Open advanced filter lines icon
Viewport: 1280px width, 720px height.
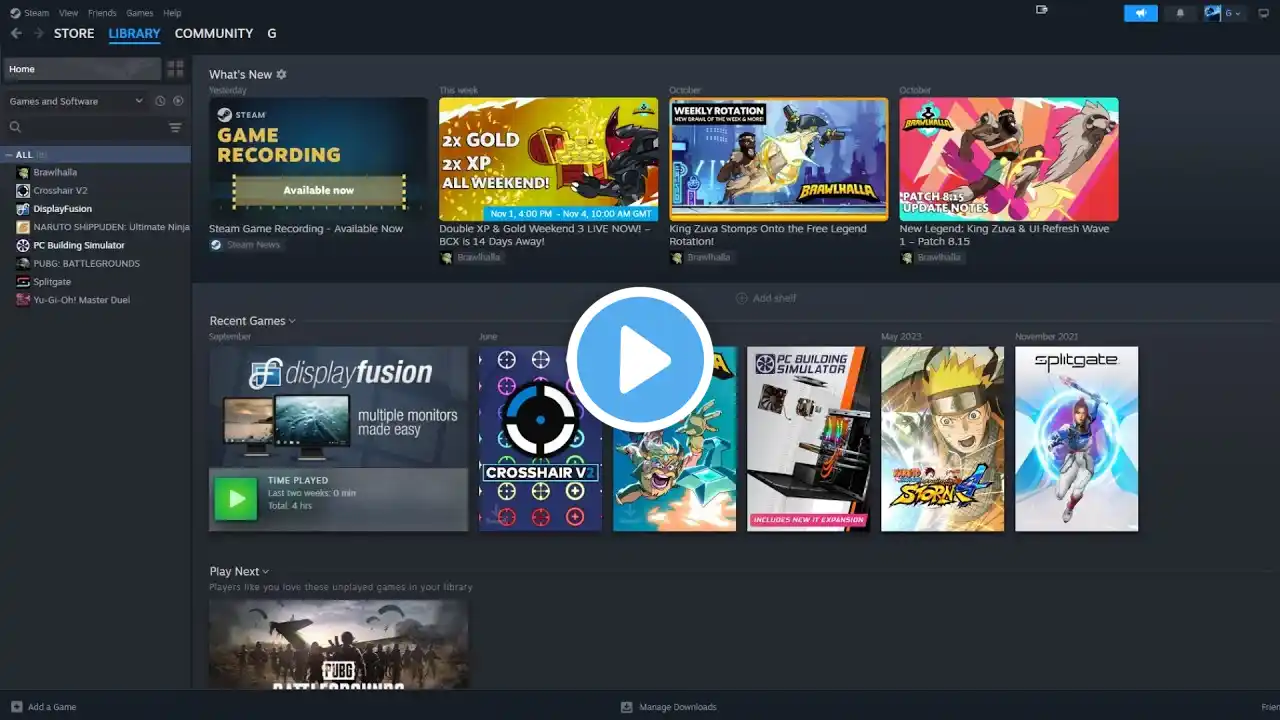[175, 127]
